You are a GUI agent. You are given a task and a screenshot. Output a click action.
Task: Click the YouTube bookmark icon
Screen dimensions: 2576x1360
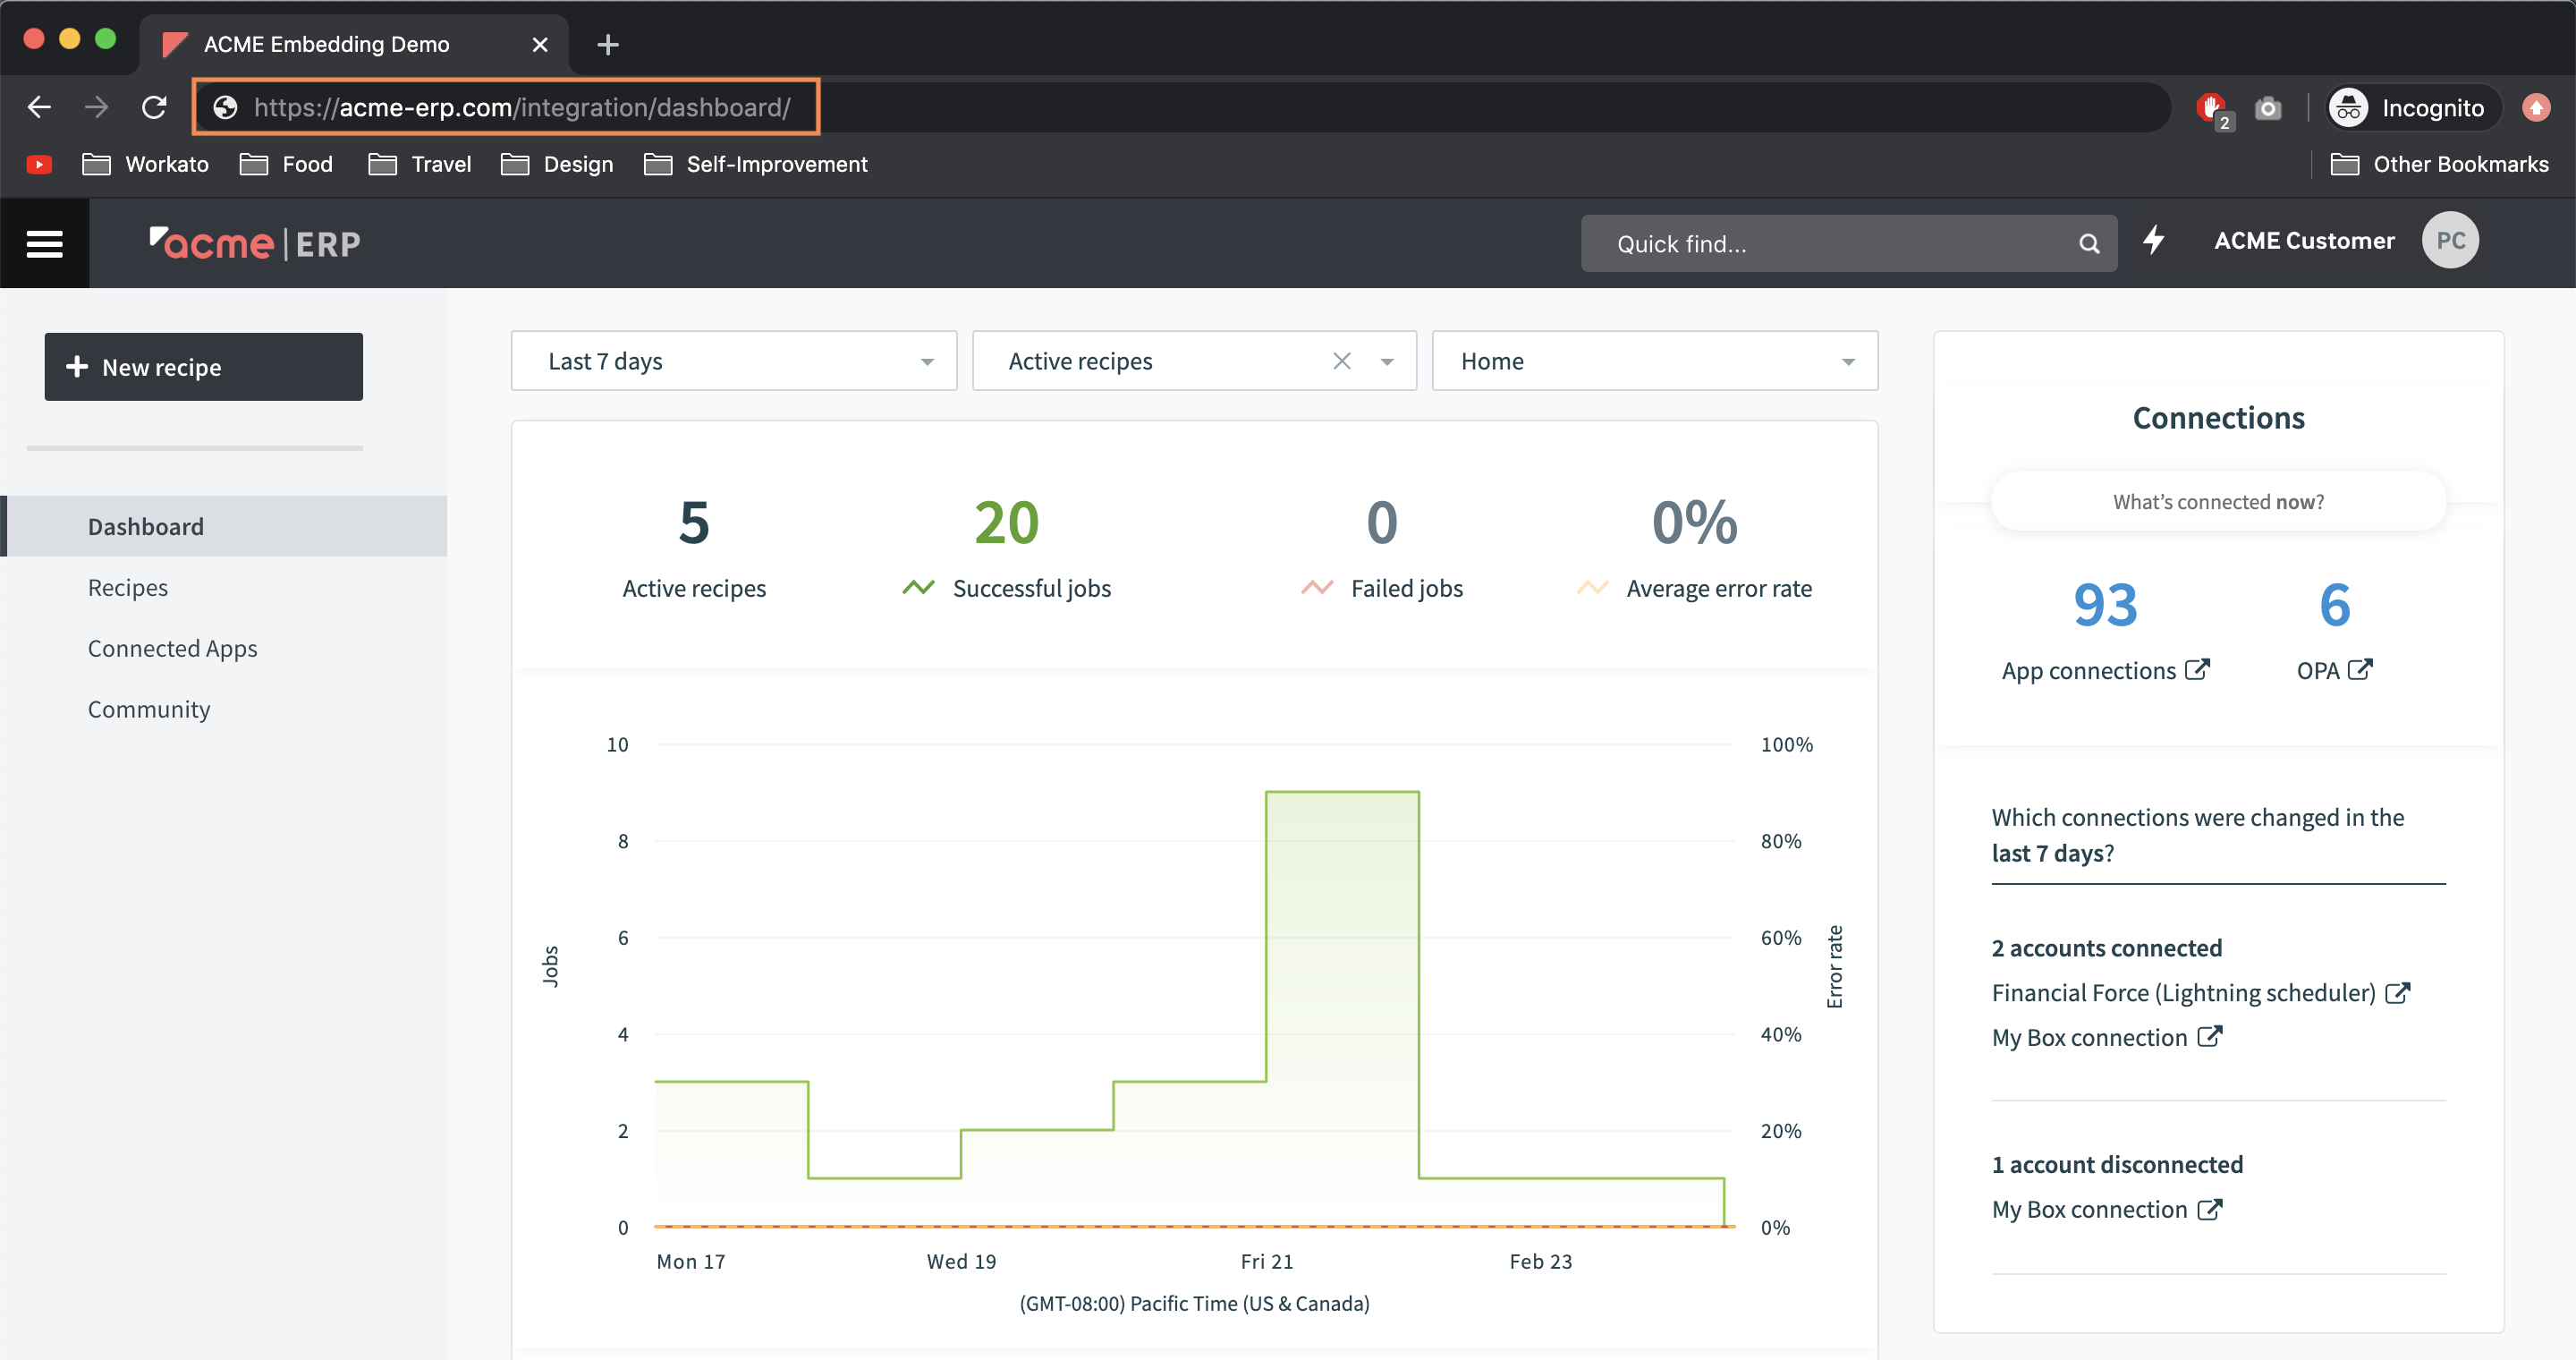pos(39,164)
